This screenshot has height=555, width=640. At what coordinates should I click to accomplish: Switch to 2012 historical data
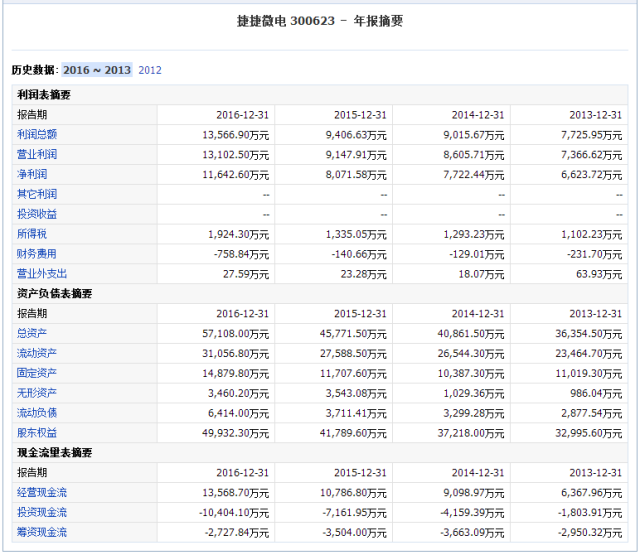click(150, 70)
